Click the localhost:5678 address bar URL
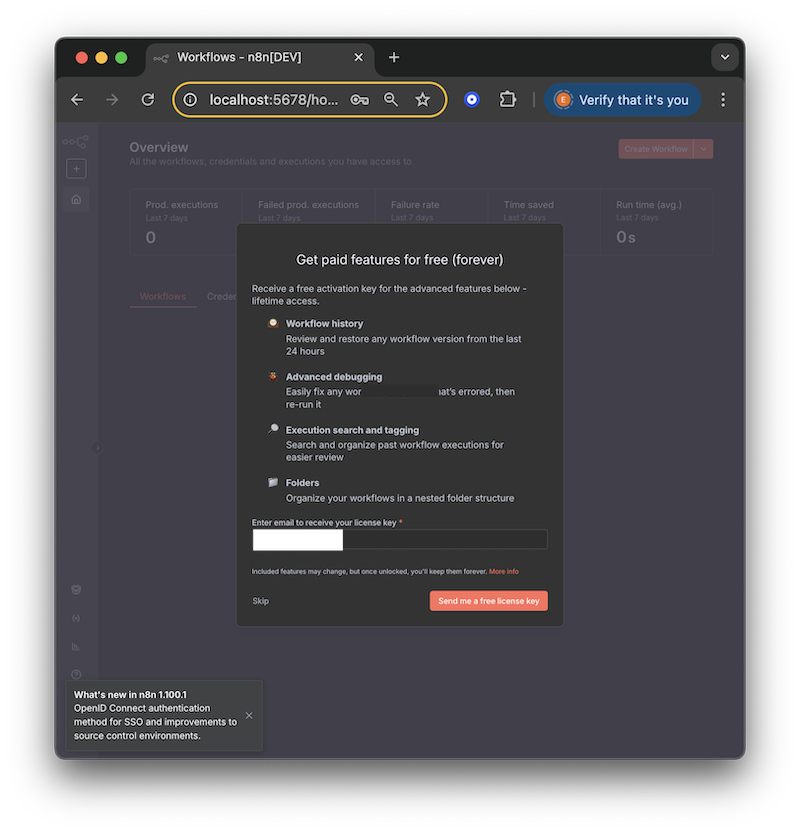The height and width of the screenshot is (832, 800). [x=273, y=100]
